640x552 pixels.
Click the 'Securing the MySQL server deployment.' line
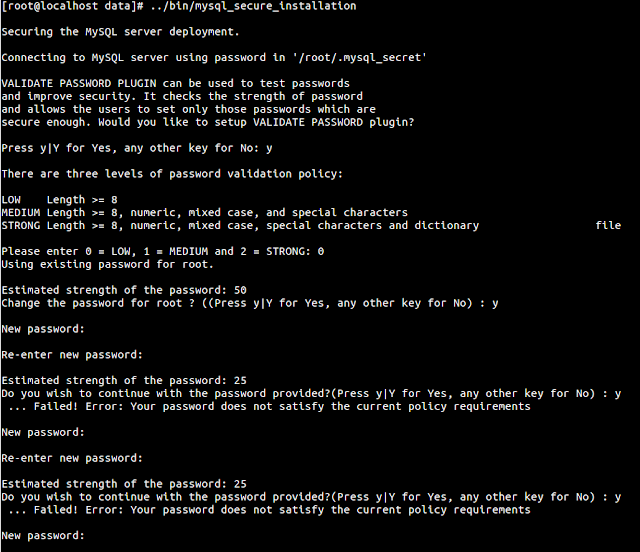pyautogui.click(x=120, y=32)
